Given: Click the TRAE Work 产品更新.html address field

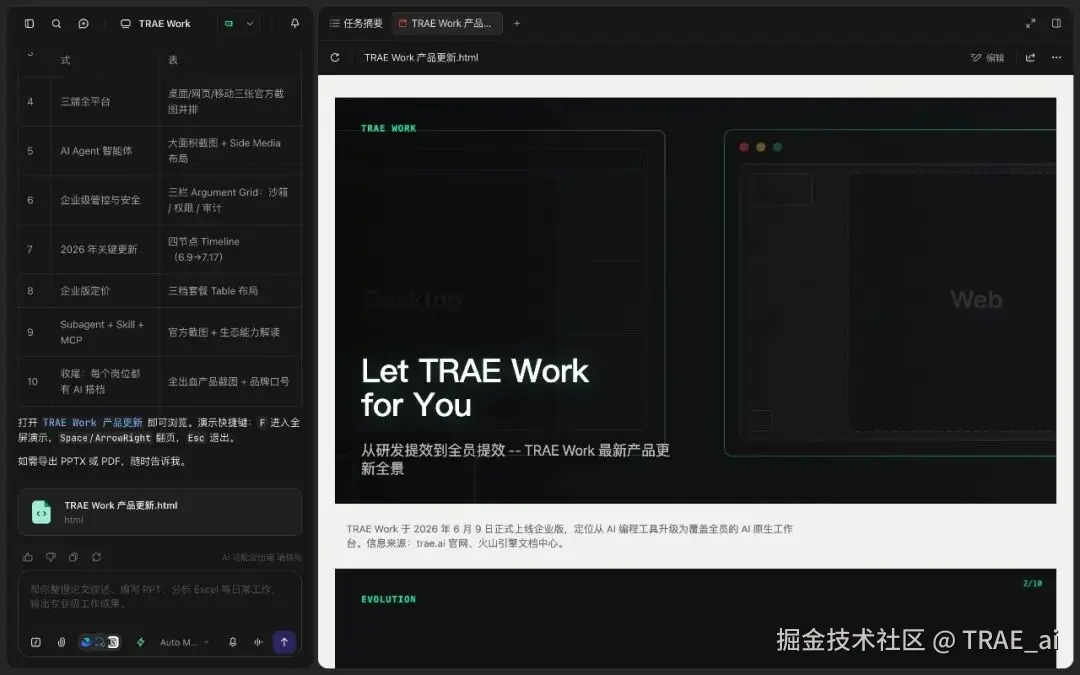Looking at the screenshot, I should click(x=421, y=58).
